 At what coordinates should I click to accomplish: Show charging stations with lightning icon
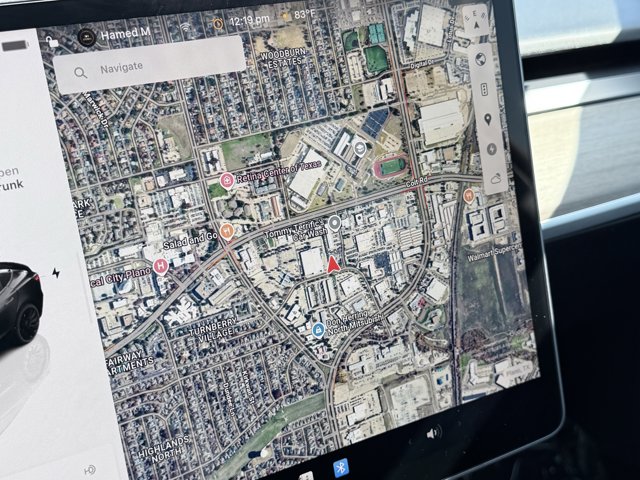(492, 149)
